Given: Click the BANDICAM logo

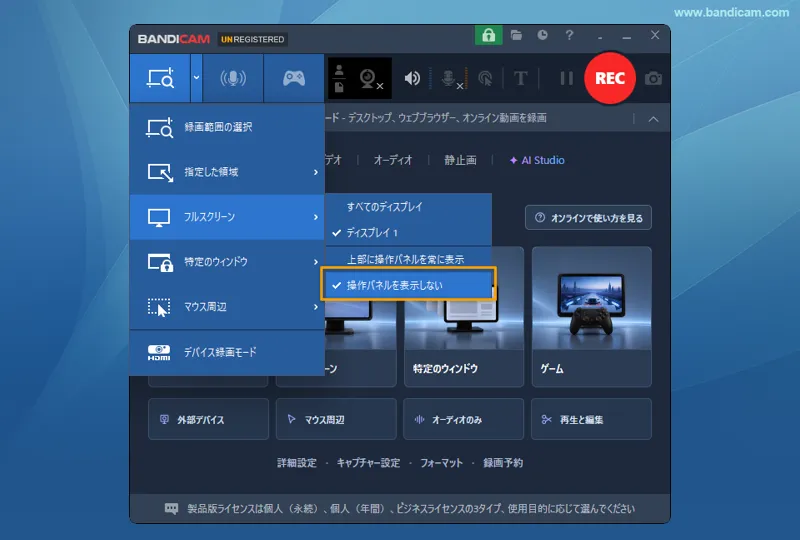Looking at the screenshot, I should pyautogui.click(x=173, y=39).
